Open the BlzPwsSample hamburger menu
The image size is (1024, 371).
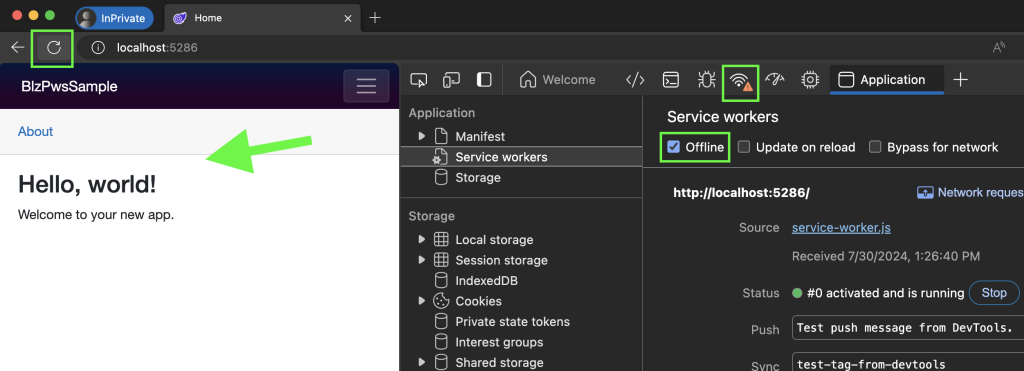click(x=366, y=86)
